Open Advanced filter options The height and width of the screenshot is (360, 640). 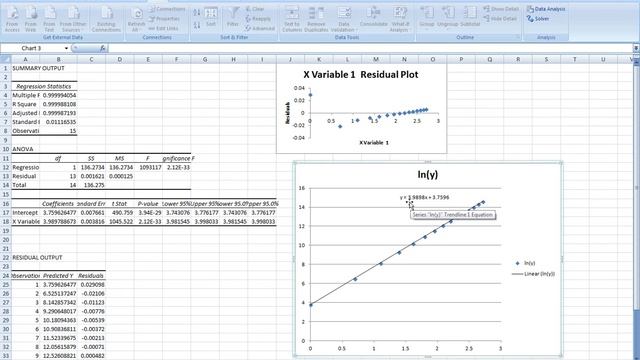click(260, 29)
